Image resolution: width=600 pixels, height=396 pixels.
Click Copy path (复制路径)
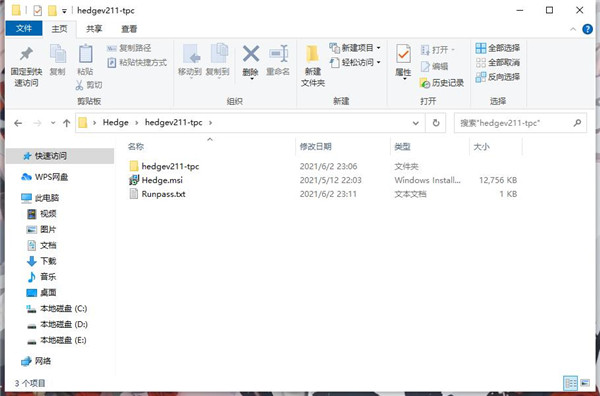click(x=129, y=48)
